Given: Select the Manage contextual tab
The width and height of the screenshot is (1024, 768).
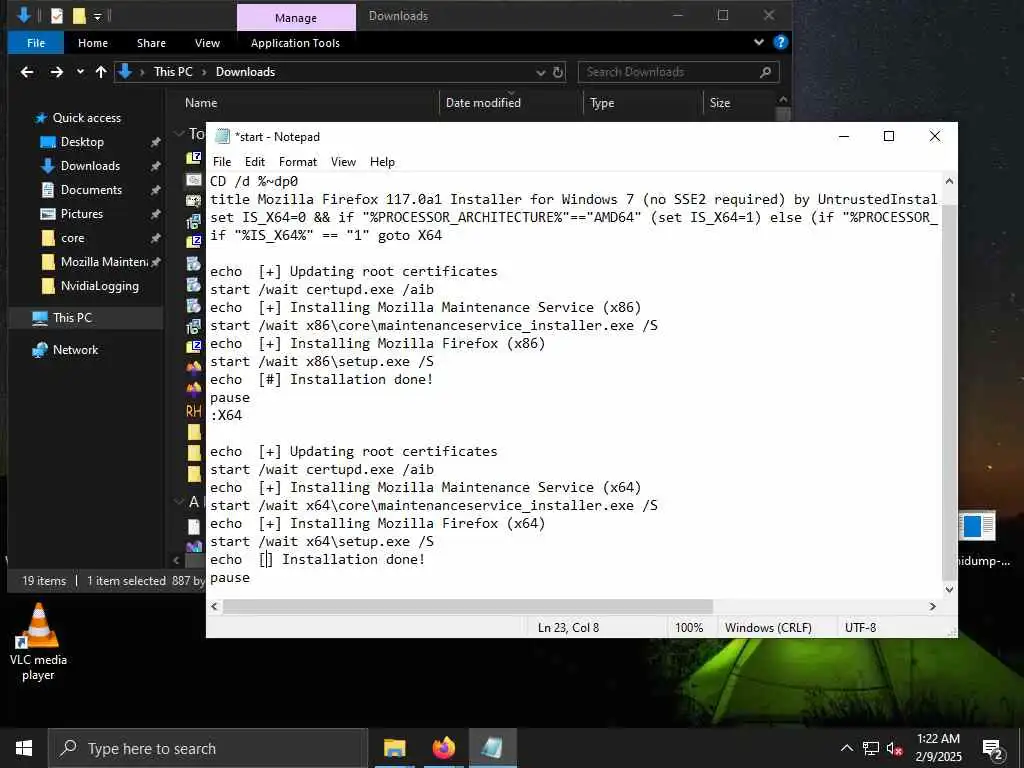Looking at the screenshot, I should tap(296, 18).
